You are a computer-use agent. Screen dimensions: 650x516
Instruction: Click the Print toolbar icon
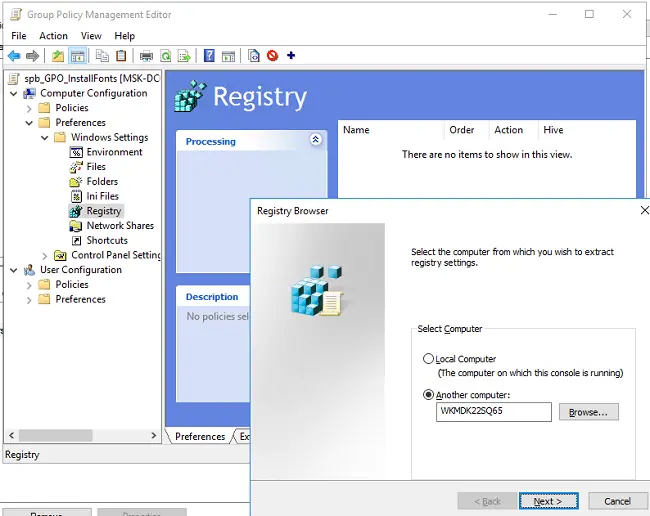point(146,56)
